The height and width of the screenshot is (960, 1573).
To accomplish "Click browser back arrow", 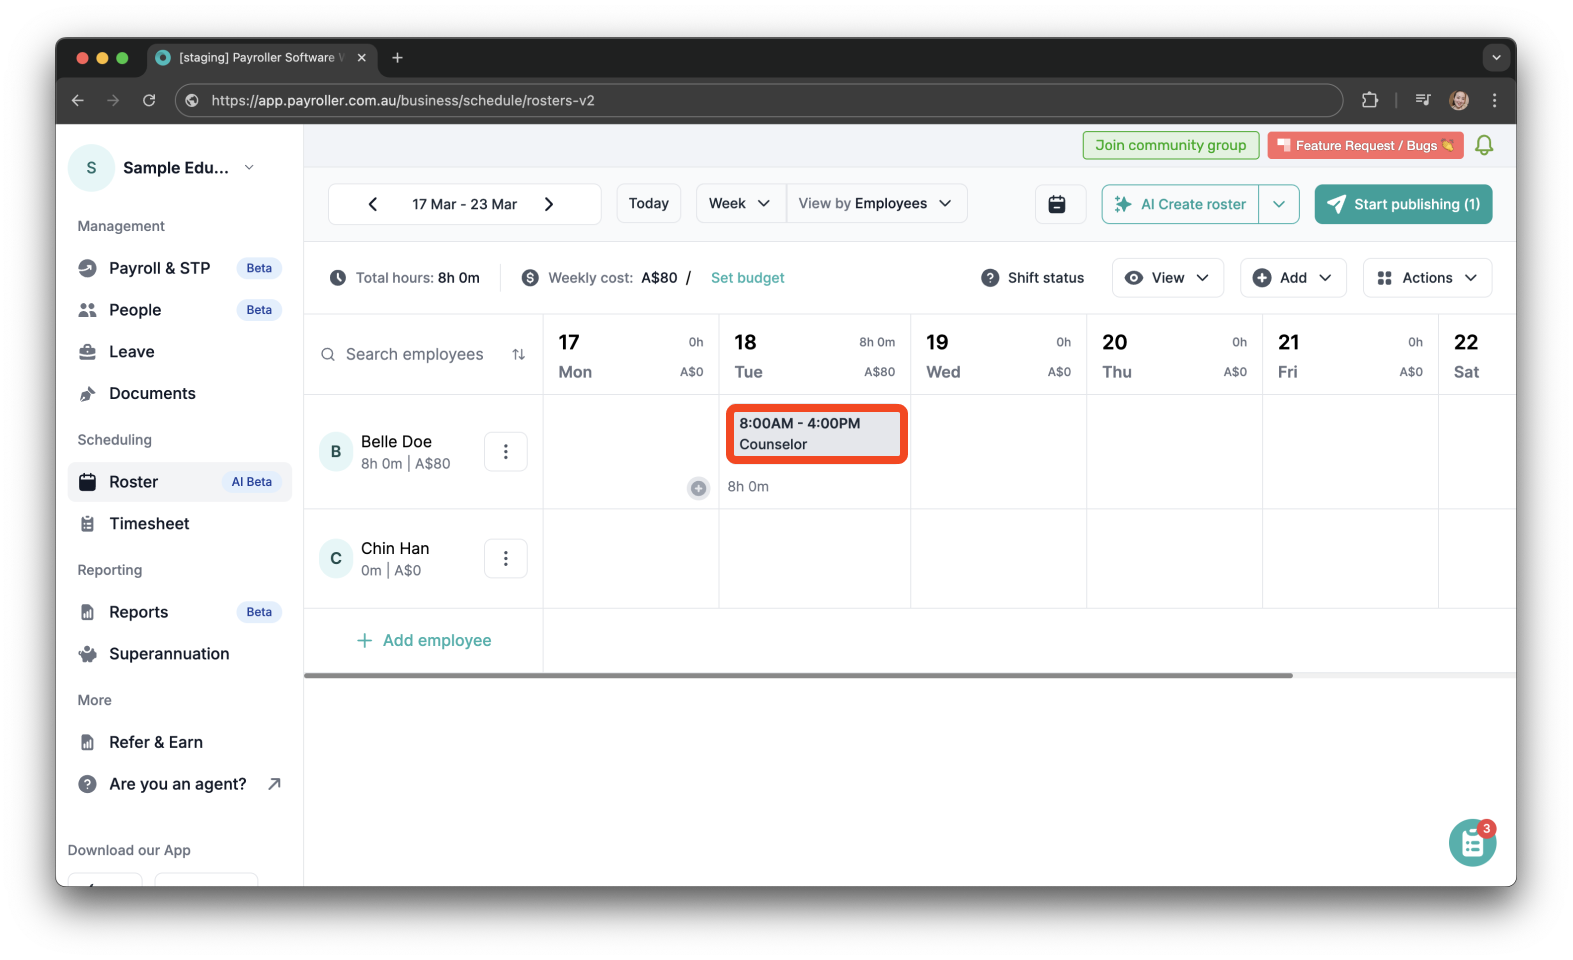I will 78,100.
